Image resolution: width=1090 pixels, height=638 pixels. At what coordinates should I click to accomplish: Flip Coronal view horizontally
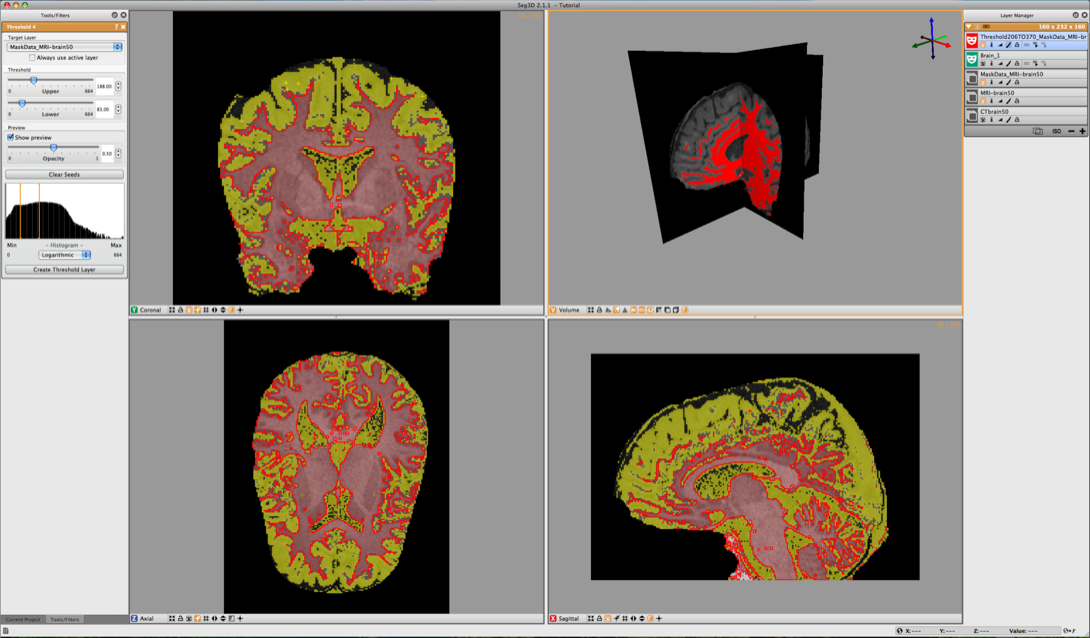tap(214, 310)
